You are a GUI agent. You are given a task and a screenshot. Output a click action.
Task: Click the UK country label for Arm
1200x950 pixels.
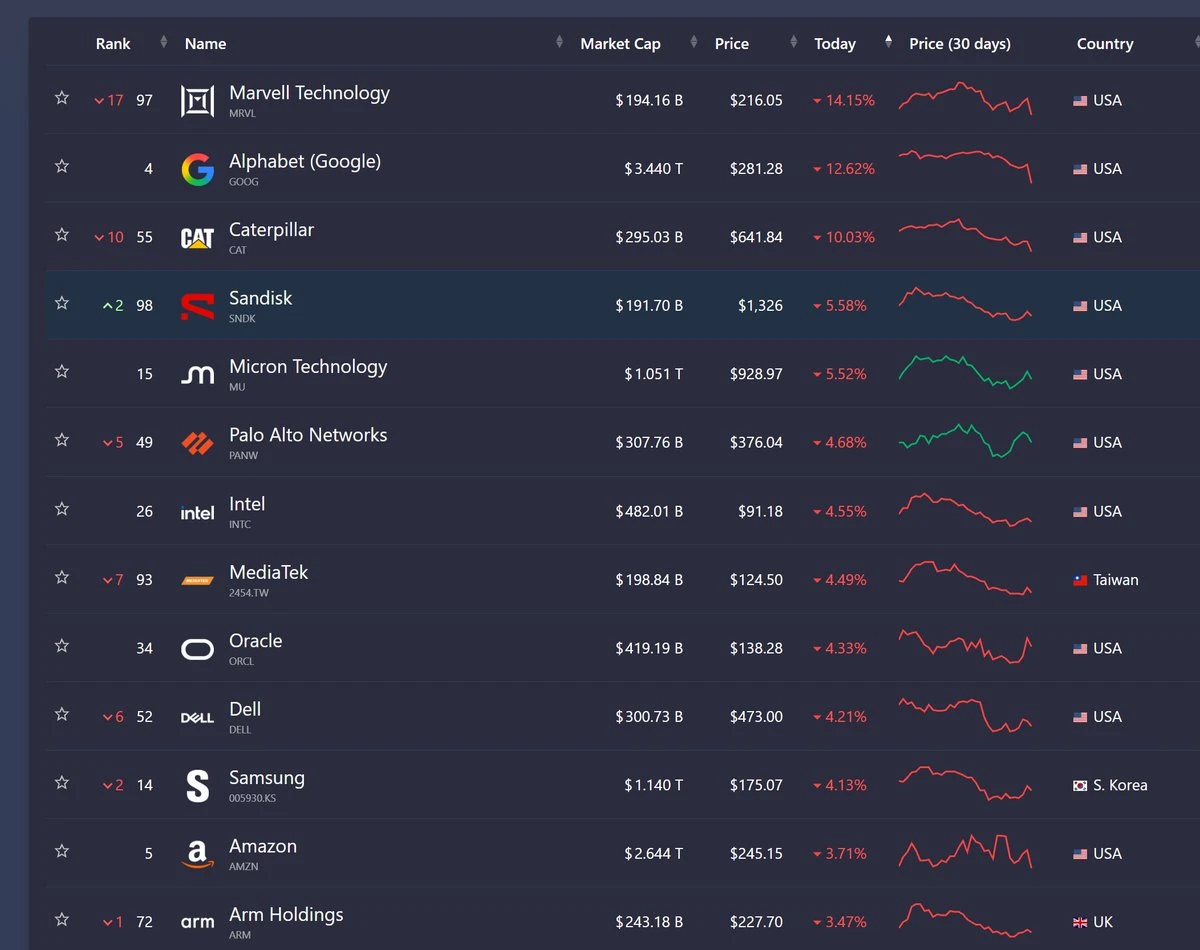(1103, 923)
